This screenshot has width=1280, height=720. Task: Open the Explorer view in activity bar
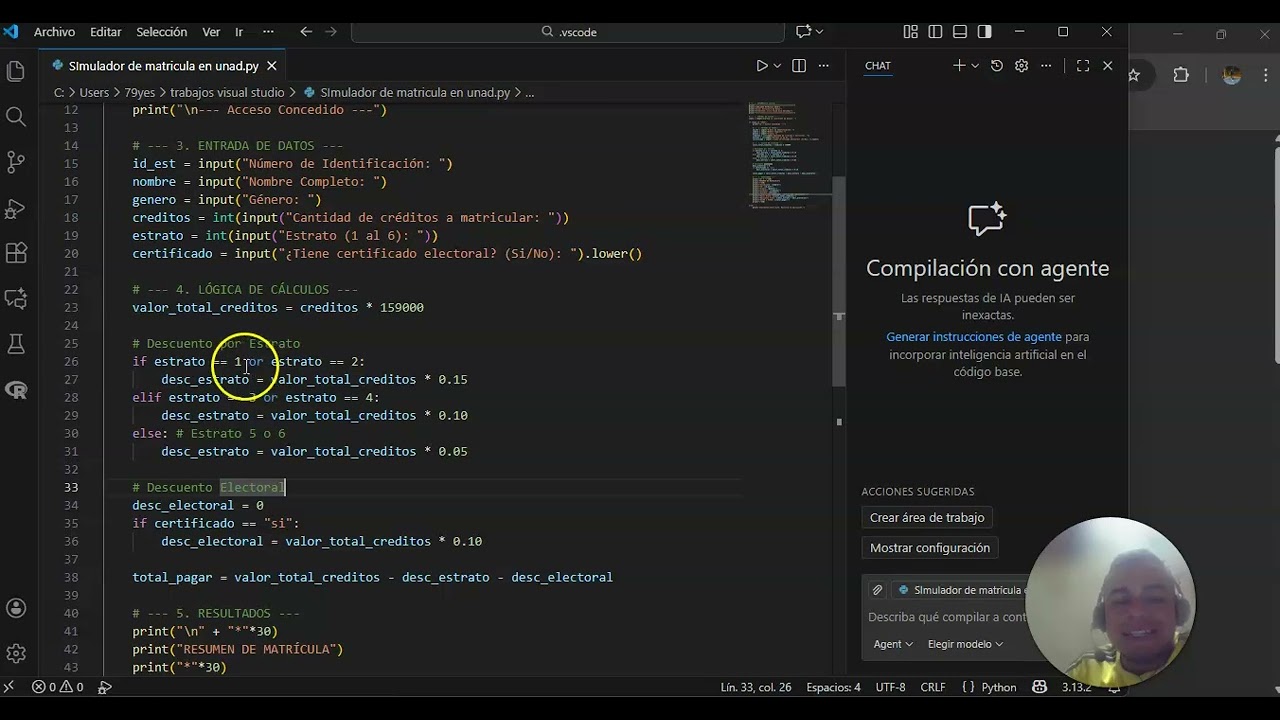point(16,71)
